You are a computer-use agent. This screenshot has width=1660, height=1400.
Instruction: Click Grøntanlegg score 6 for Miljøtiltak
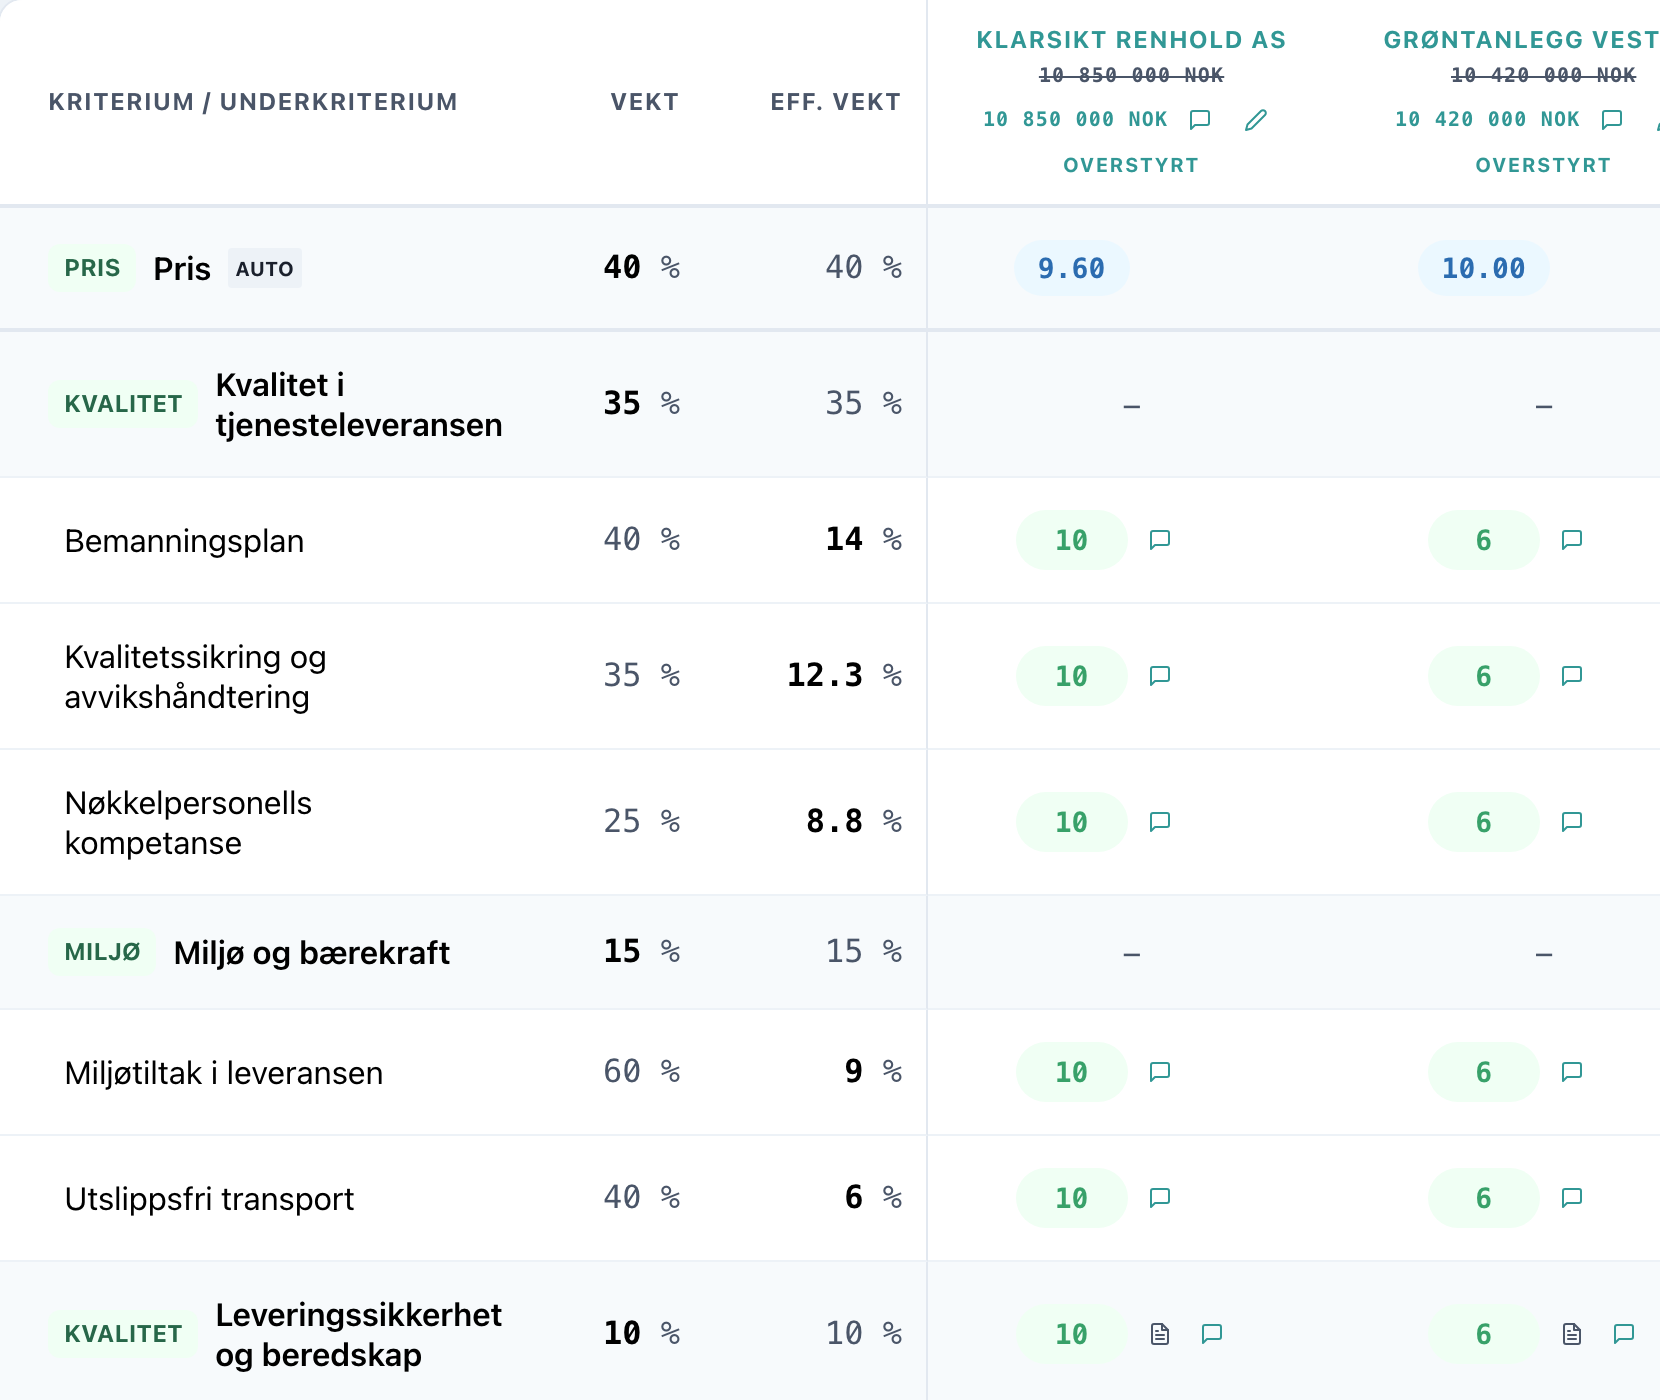pos(1484,1072)
